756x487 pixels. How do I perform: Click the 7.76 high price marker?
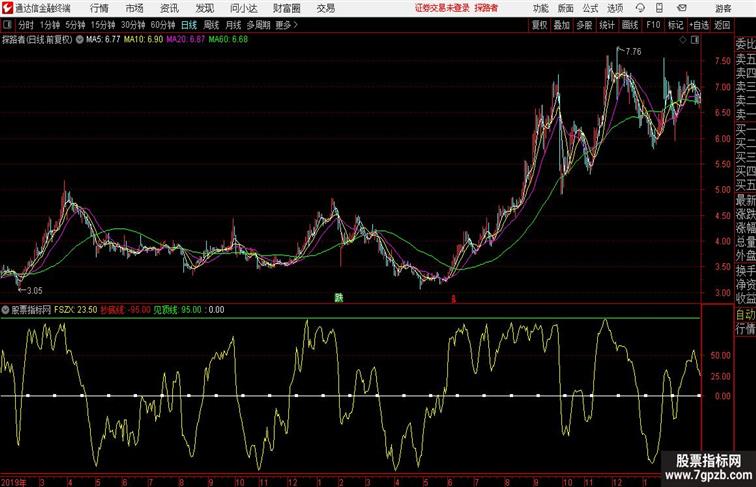click(633, 51)
